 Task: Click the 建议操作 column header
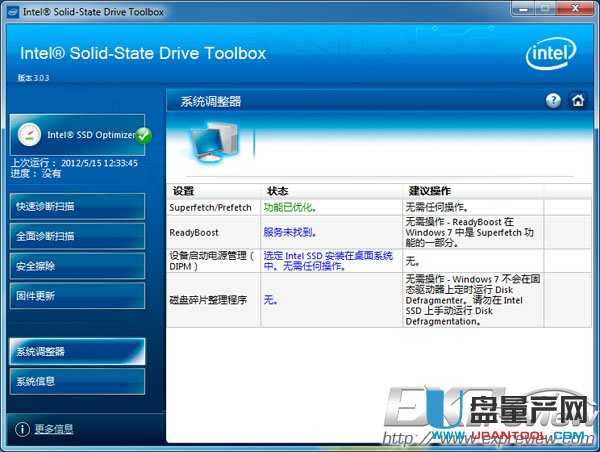pyautogui.click(x=429, y=190)
